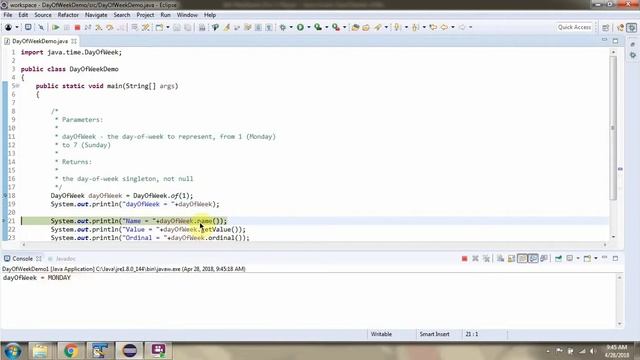
Task: Open the New Console View dropdown arrow
Action: (596, 258)
